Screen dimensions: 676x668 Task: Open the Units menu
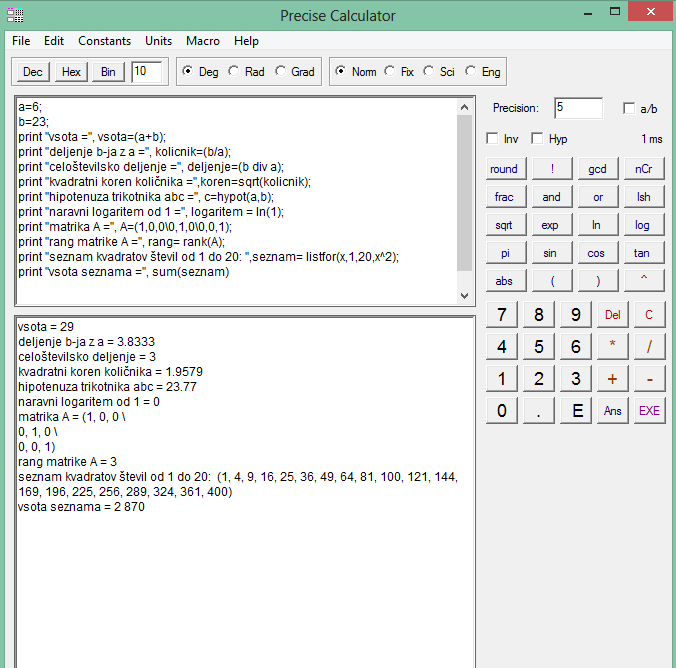coord(158,41)
